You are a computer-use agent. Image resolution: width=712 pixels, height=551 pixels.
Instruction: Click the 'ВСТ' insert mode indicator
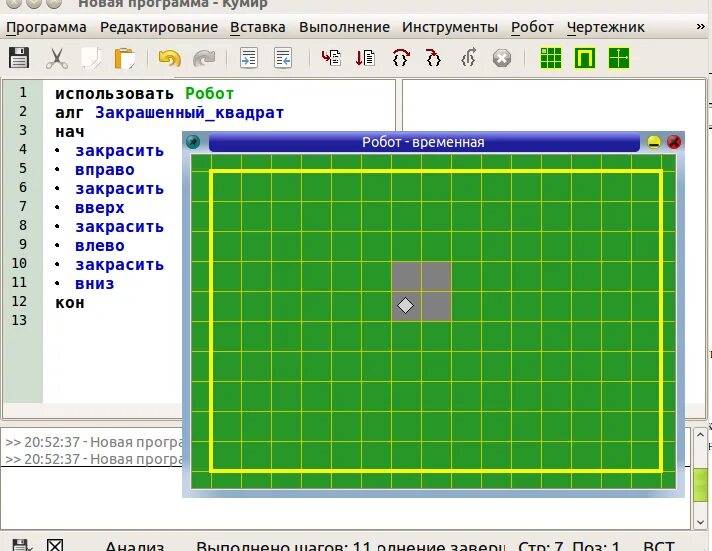tap(659, 546)
